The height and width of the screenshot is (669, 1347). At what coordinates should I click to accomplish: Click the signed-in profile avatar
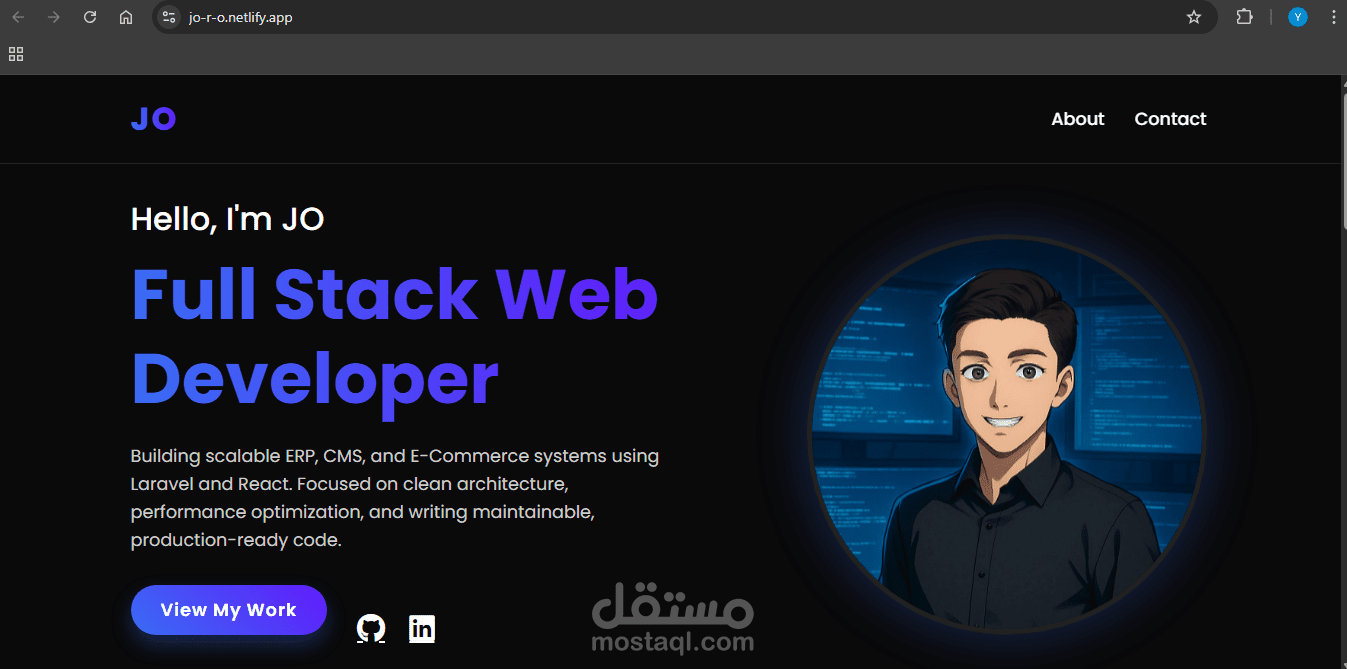point(1297,17)
